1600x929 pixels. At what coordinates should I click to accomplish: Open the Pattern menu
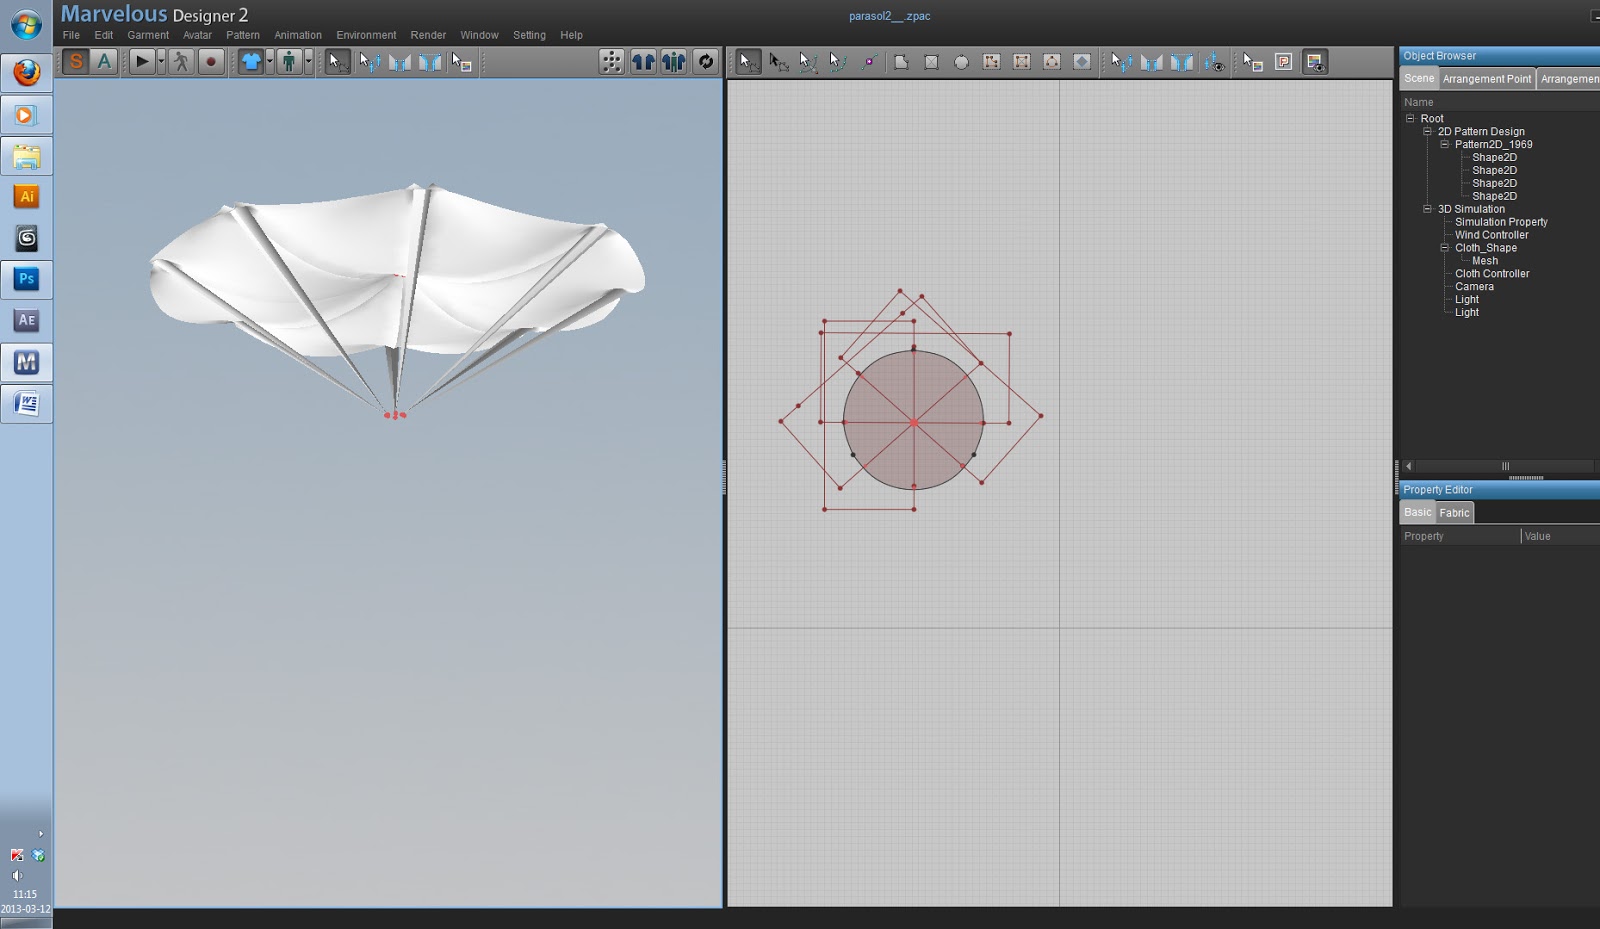click(x=243, y=35)
